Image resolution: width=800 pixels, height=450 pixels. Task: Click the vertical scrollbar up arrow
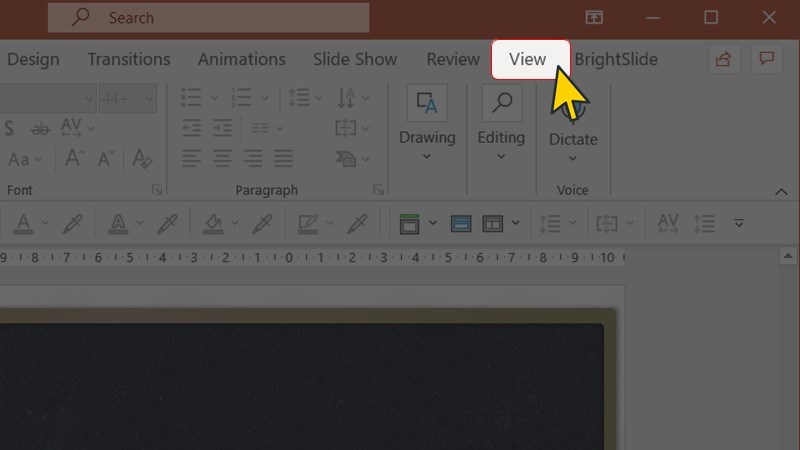(x=788, y=256)
